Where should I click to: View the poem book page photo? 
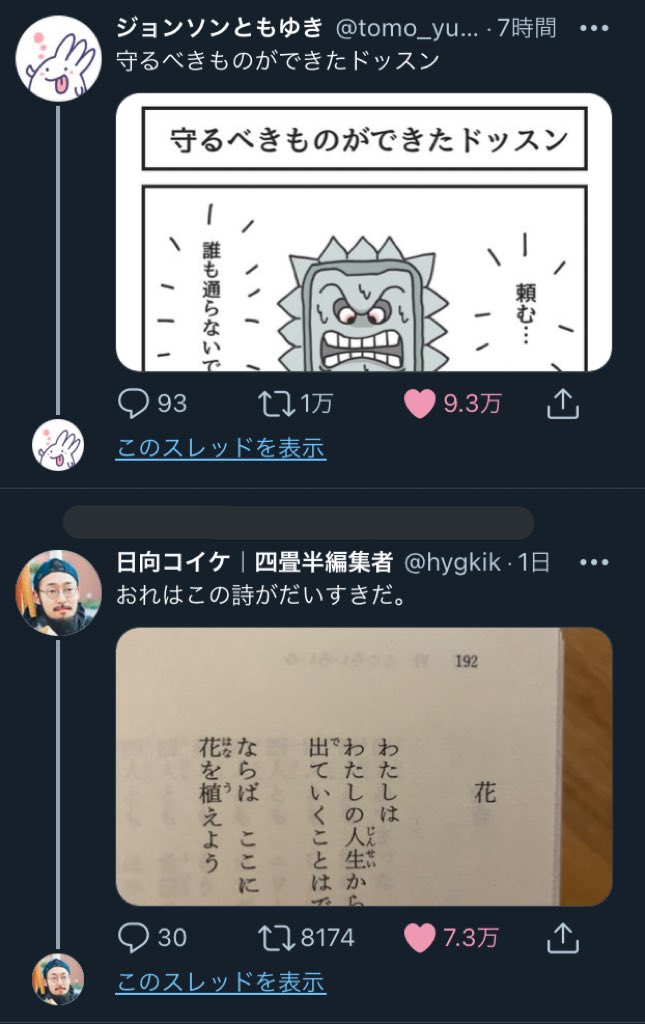pos(364,766)
